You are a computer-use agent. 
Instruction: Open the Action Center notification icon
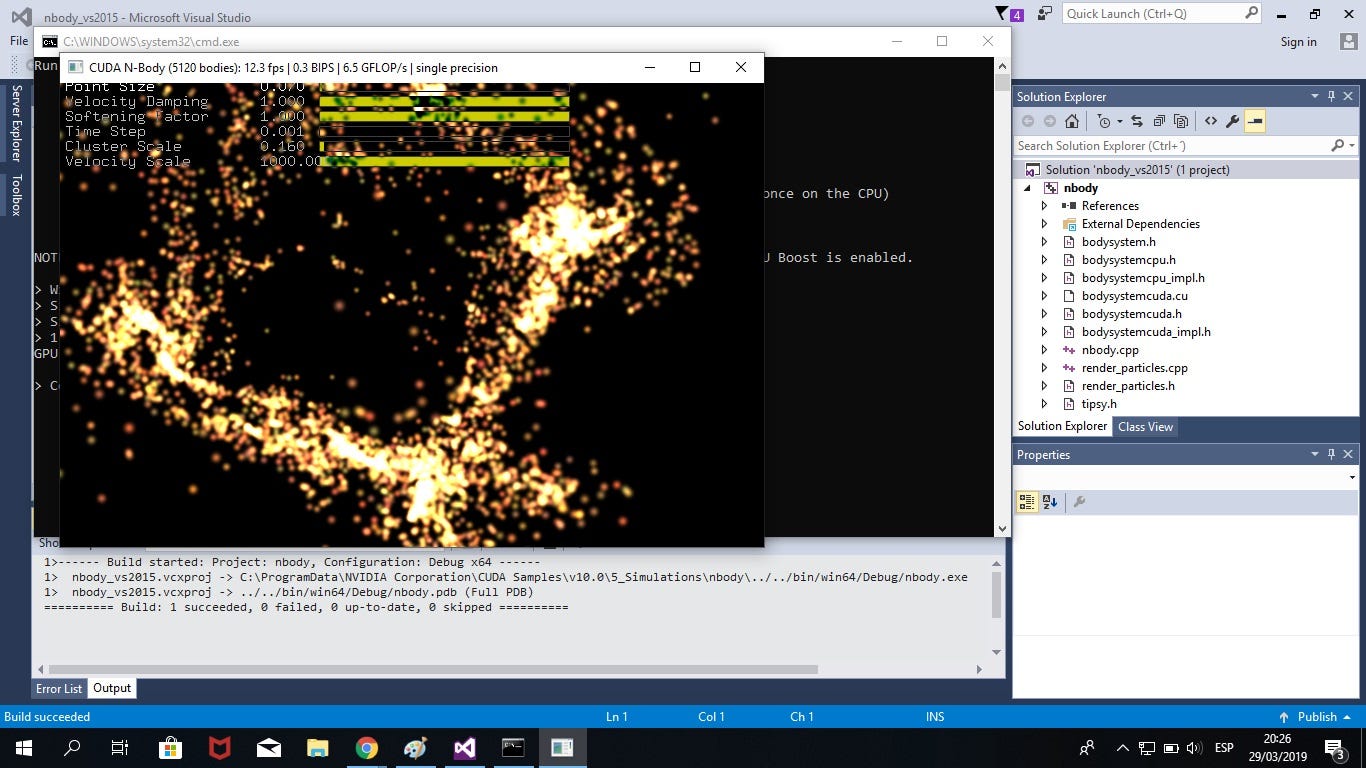[1334, 748]
